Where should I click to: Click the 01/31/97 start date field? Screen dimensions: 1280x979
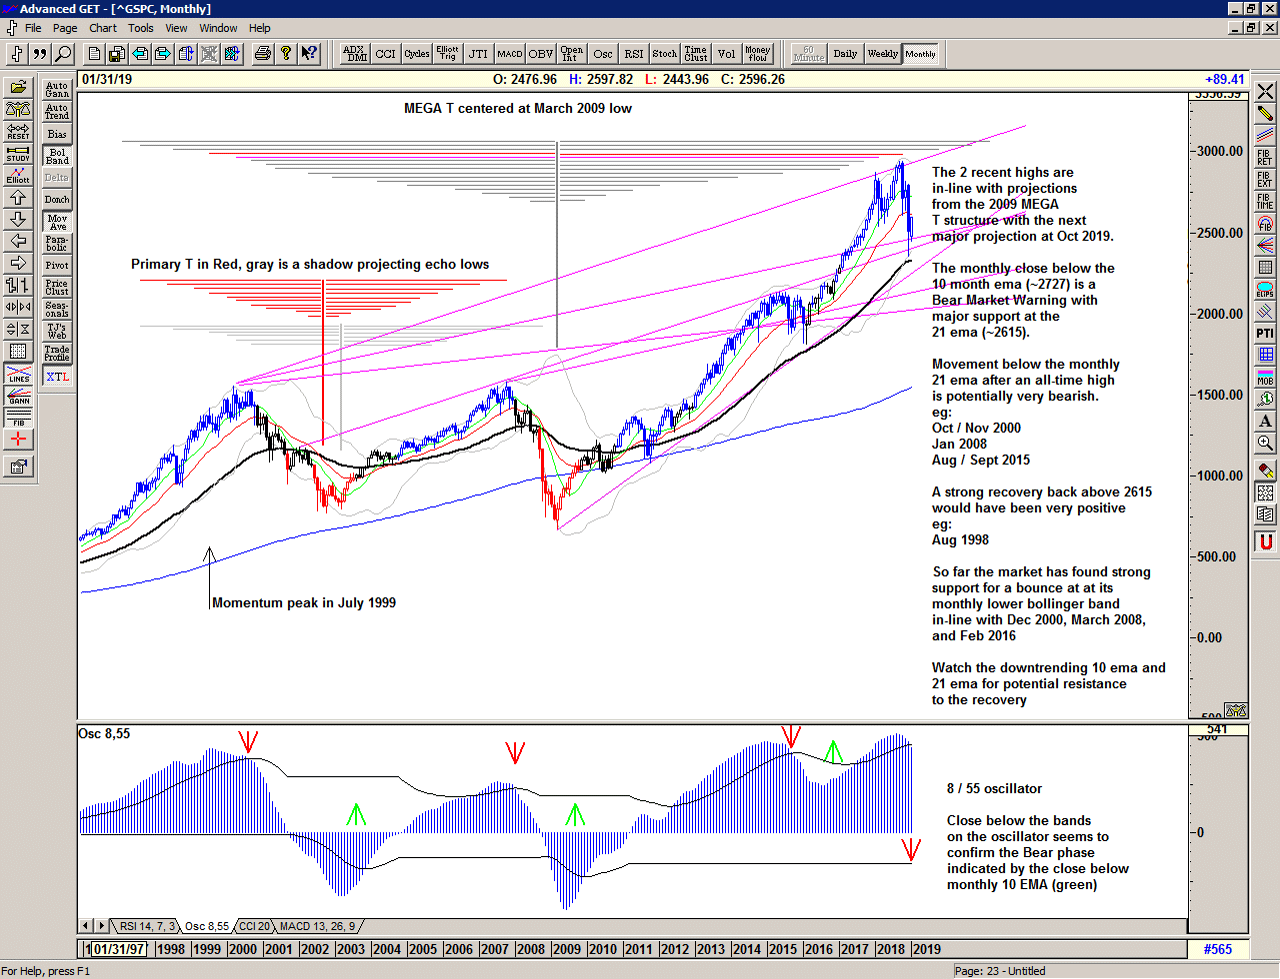coord(118,949)
